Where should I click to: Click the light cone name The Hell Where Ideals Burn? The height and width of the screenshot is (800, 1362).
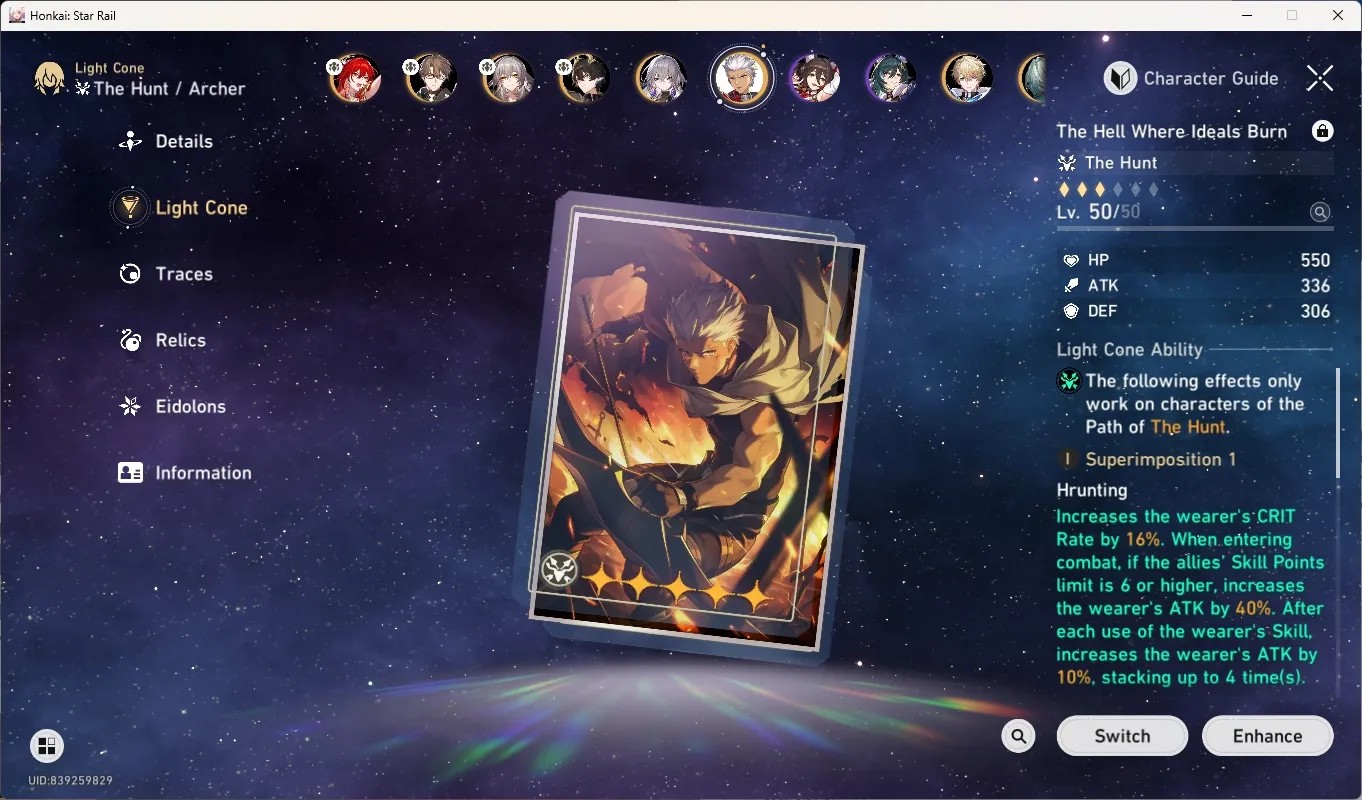[x=1171, y=132]
